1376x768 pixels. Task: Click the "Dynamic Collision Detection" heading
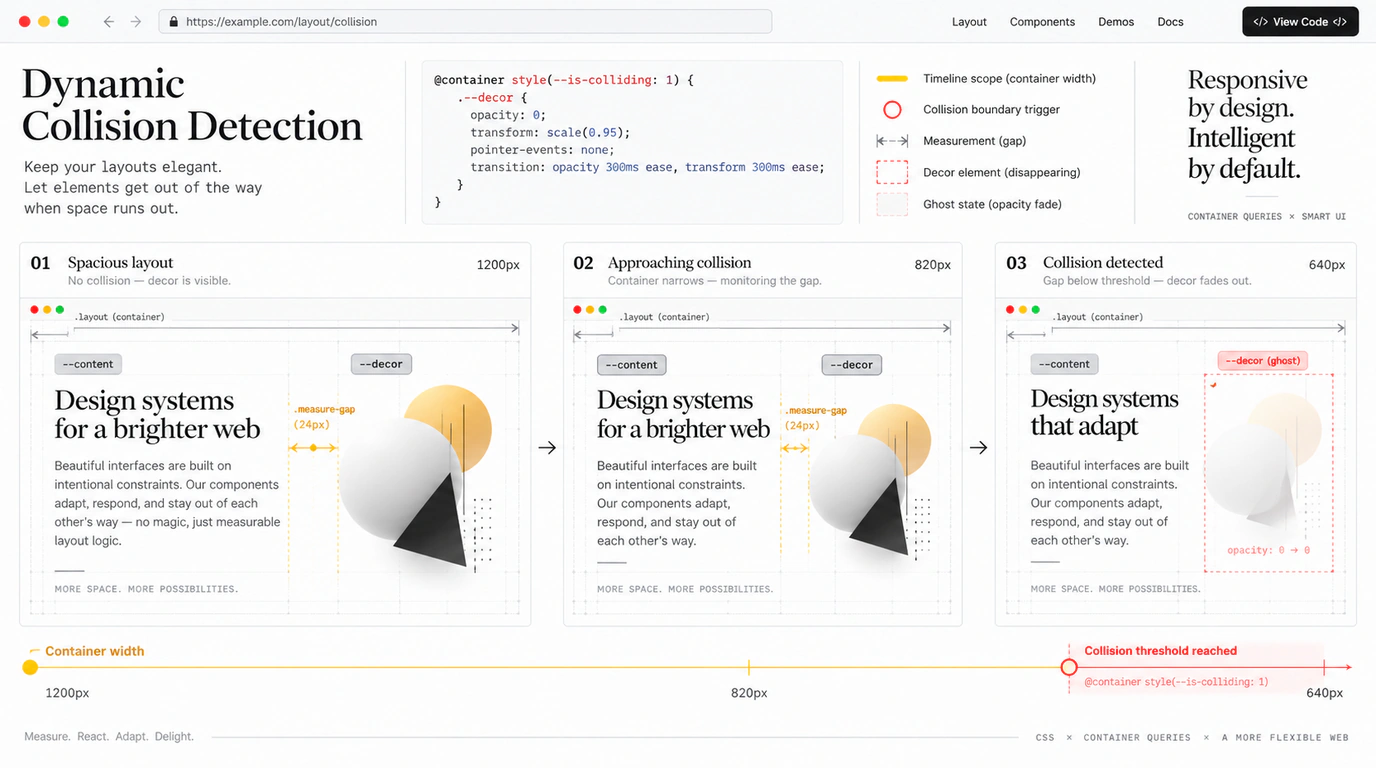pyautogui.click(x=192, y=105)
